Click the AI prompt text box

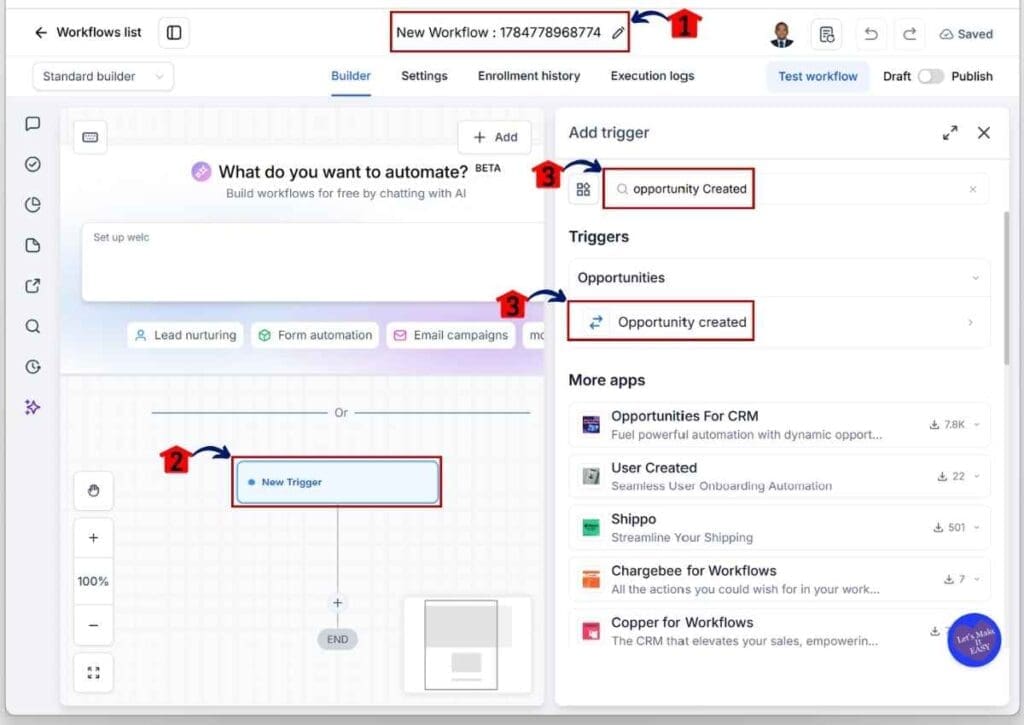(x=312, y=262)
